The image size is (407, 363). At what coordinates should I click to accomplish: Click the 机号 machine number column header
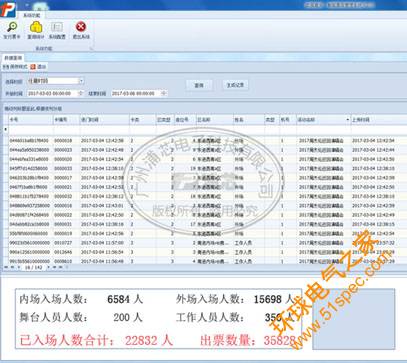(x=287, y=120)
